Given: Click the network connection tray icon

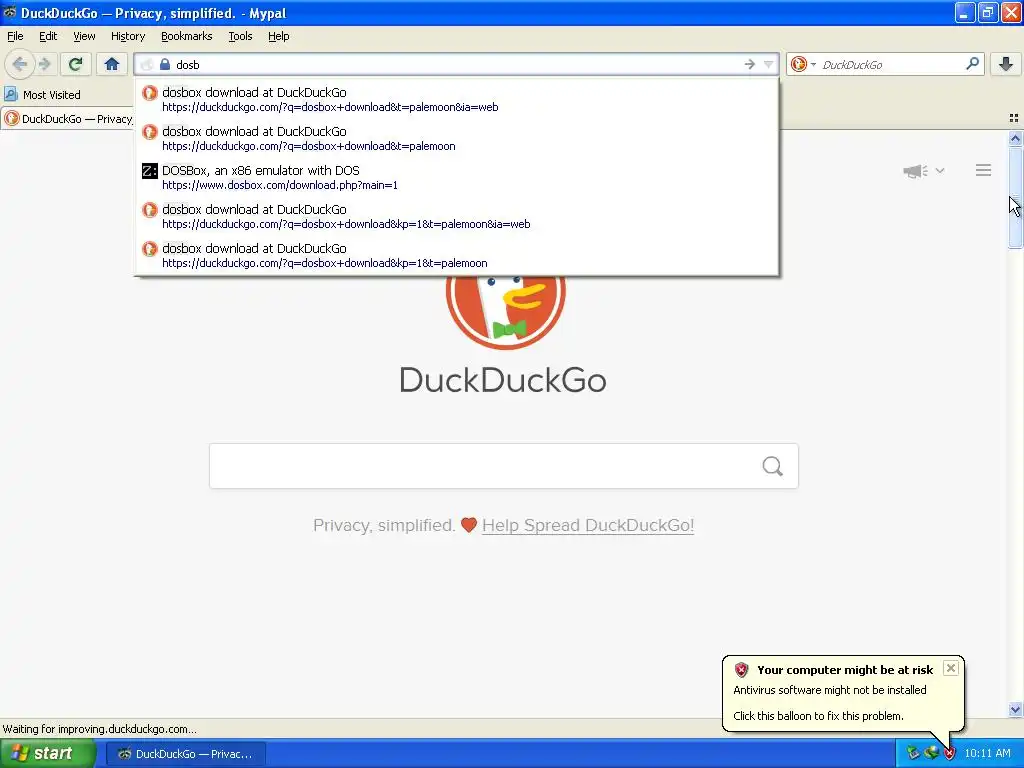Looking at the screenshot, I should tap(931, 753).
